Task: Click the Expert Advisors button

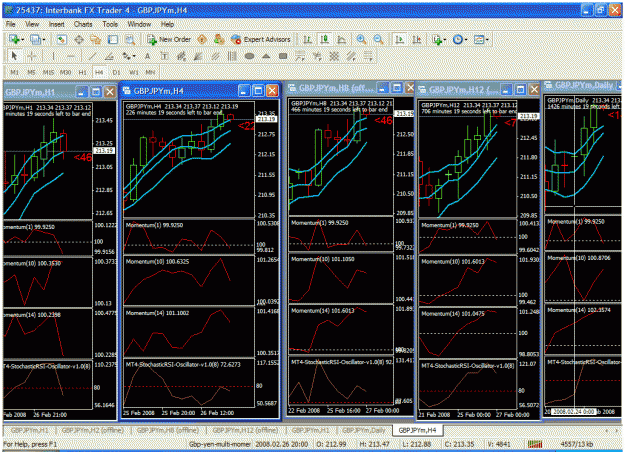Action: 261,39
